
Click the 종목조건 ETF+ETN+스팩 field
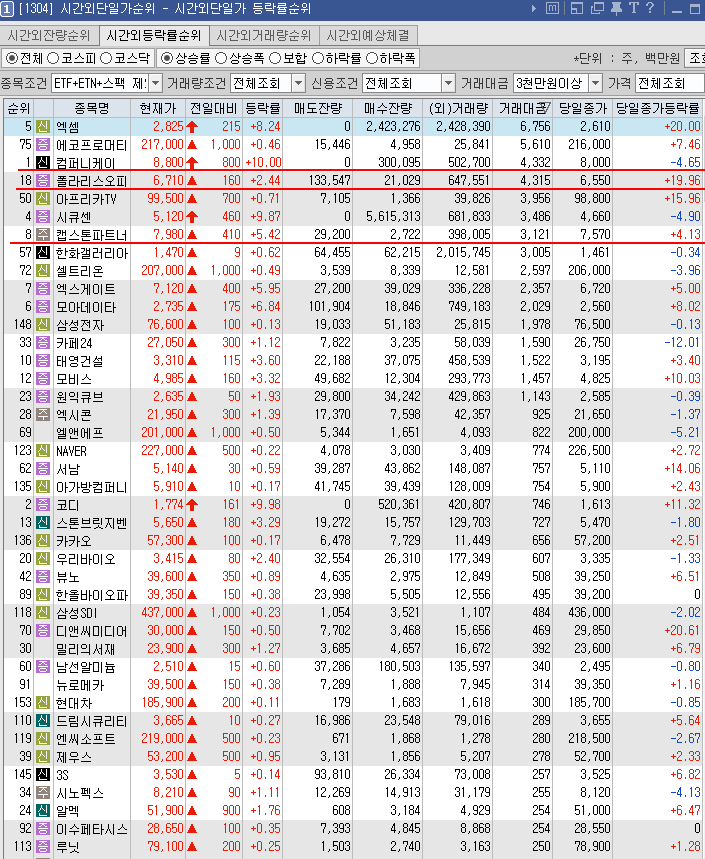pyautogui.click(x=100, y=83)
